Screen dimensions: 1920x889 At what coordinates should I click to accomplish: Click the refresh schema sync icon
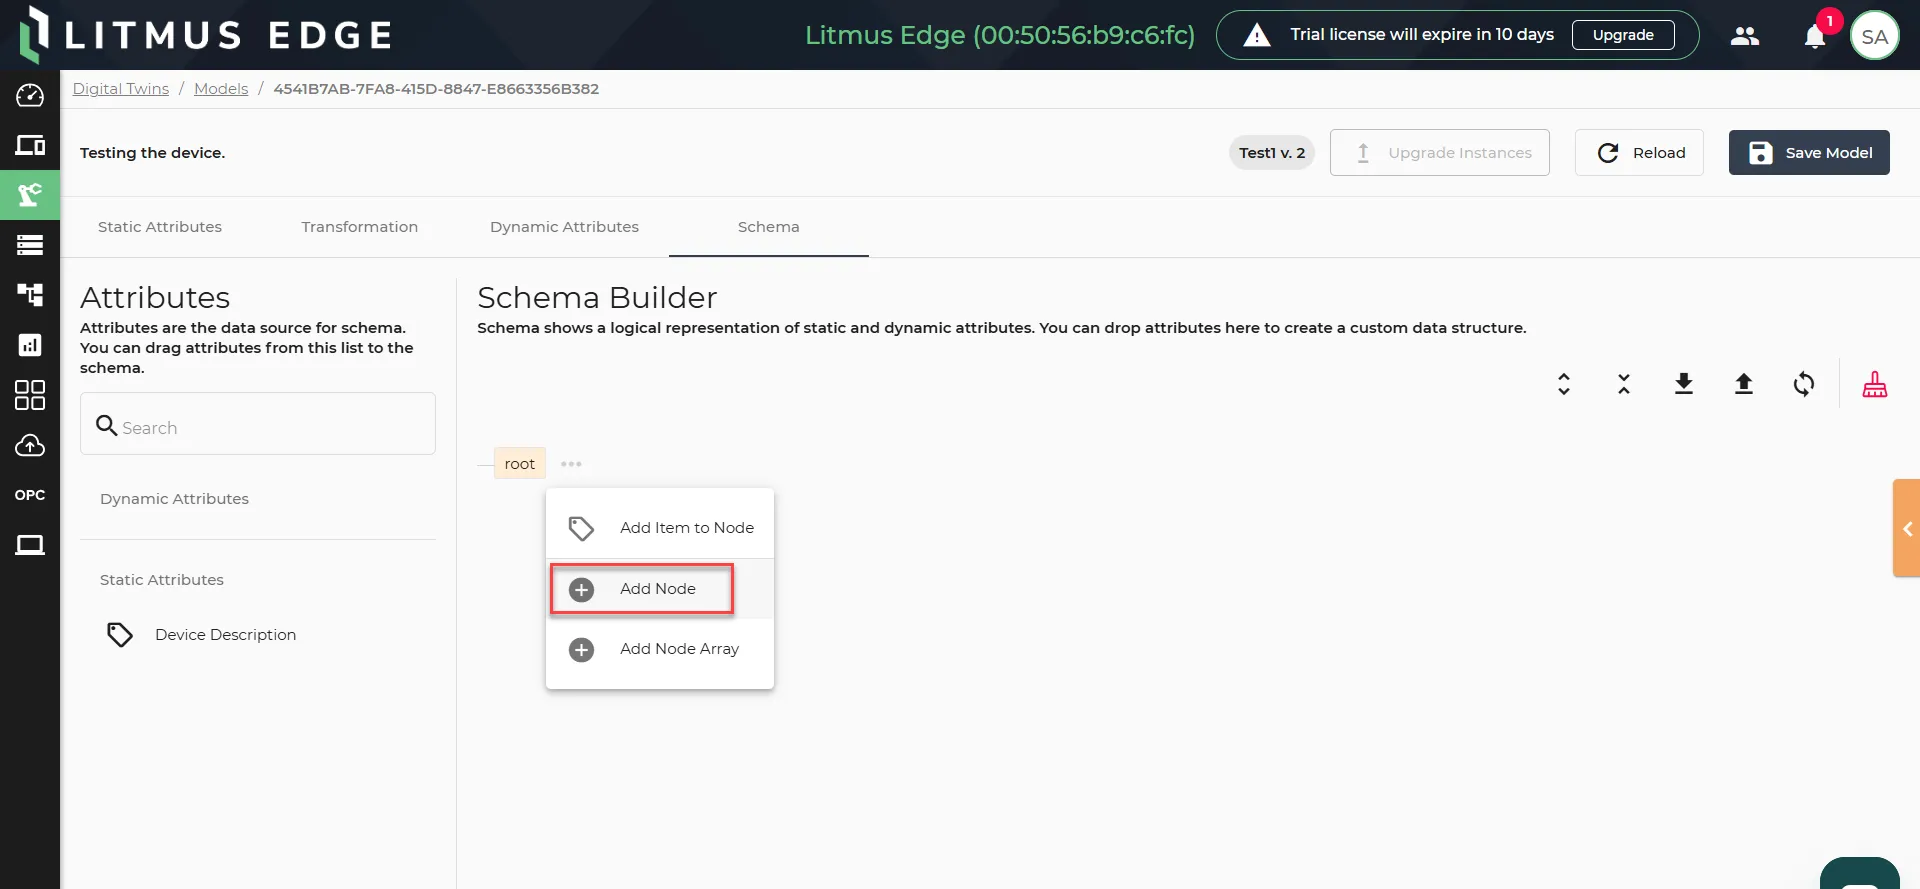point(1804,384)
